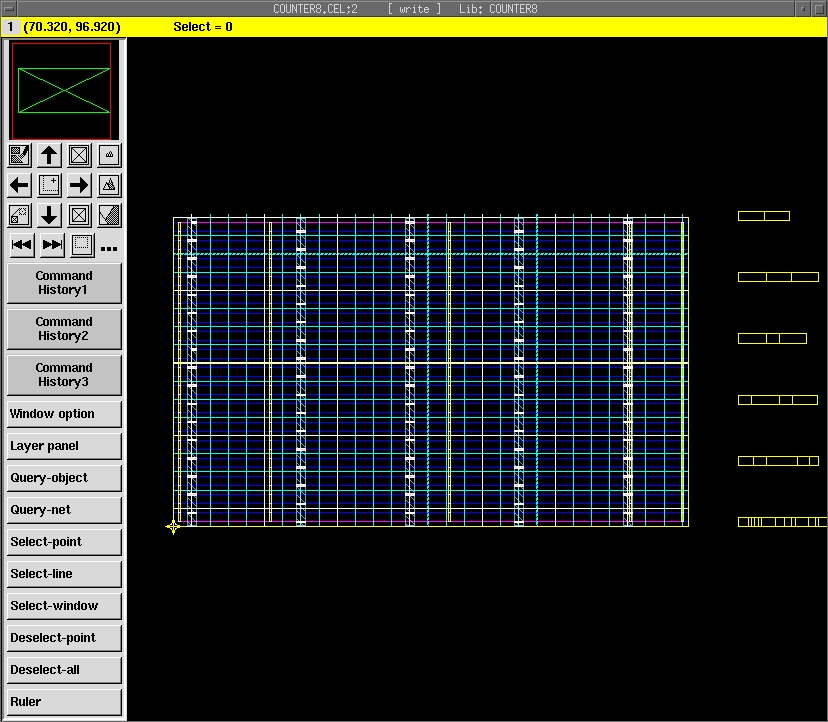The height and width of the screenshot is (722, 828).
Task: Choose Select-window command
Action: [x=64, y=606]
